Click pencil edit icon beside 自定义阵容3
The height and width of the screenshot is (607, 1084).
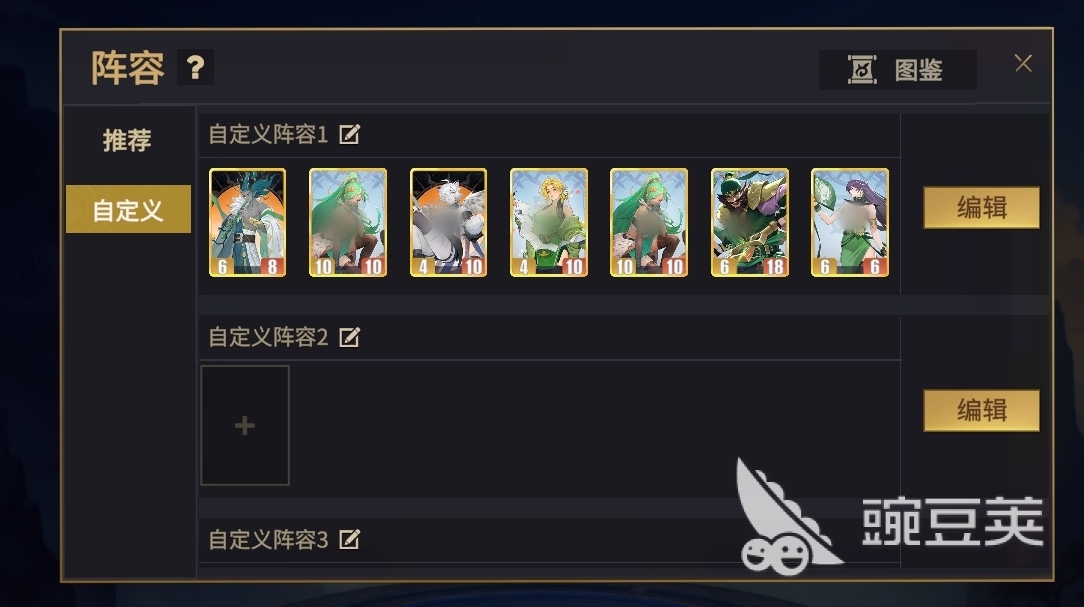(350, 539)
